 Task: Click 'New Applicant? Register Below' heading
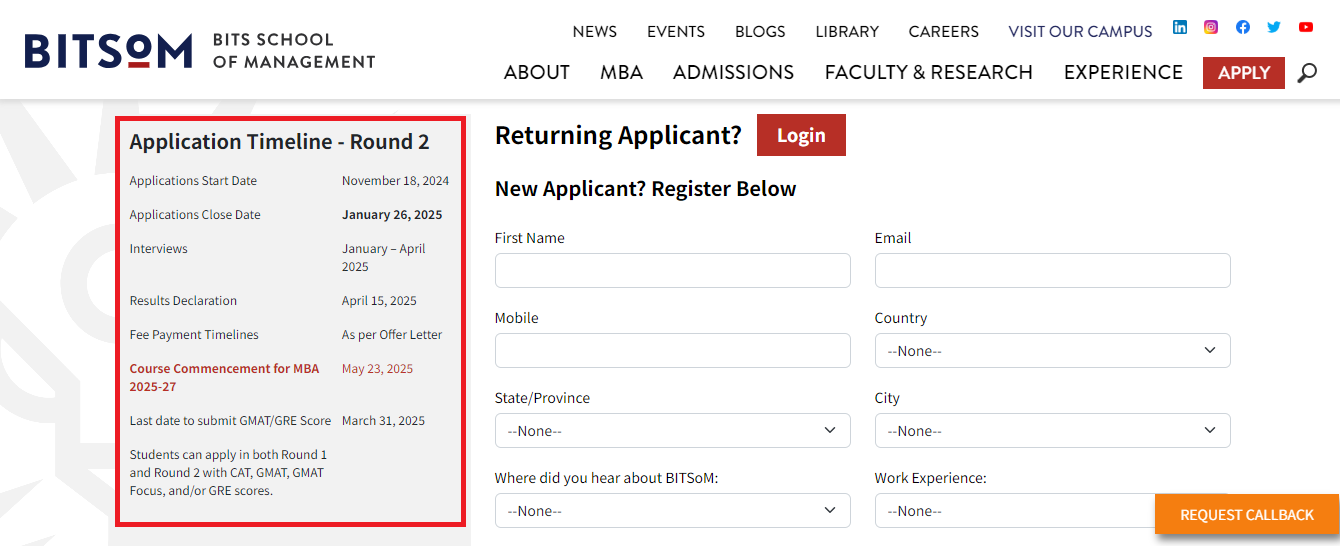[x=646, y=189]
